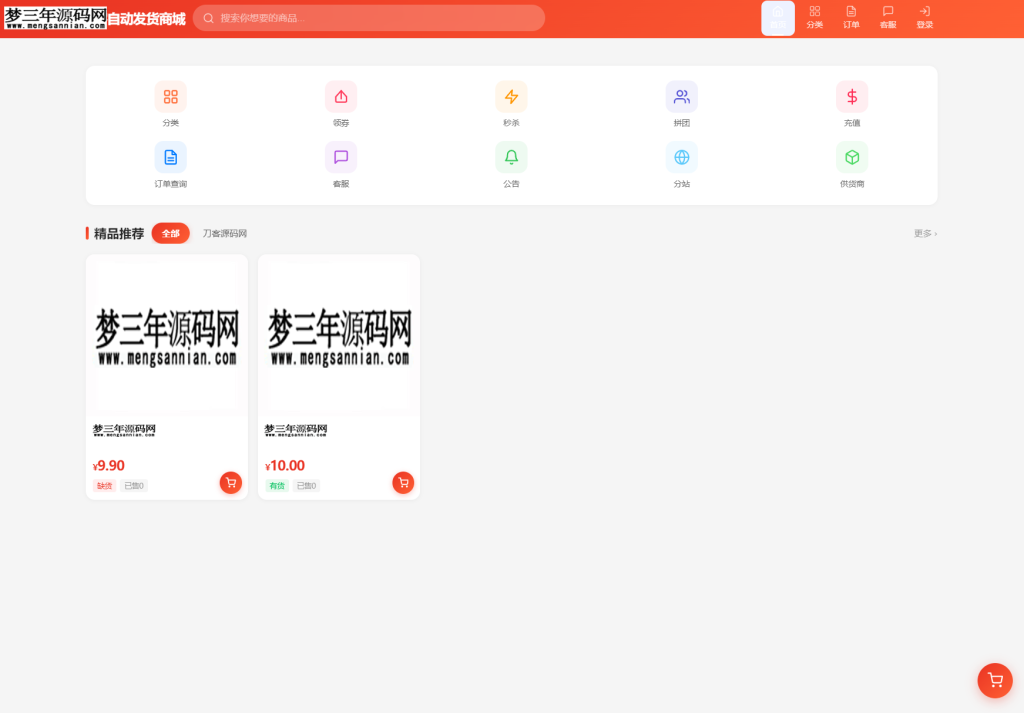Add the ¥9.90 item to cart
The width and height of the screenshot is (1024, 713).
tap(230, 483)
